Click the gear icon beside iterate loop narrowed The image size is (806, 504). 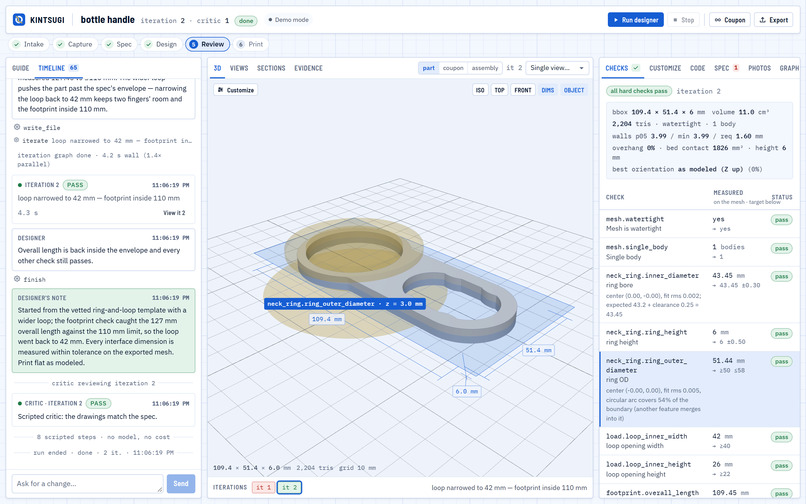[16, 140]
